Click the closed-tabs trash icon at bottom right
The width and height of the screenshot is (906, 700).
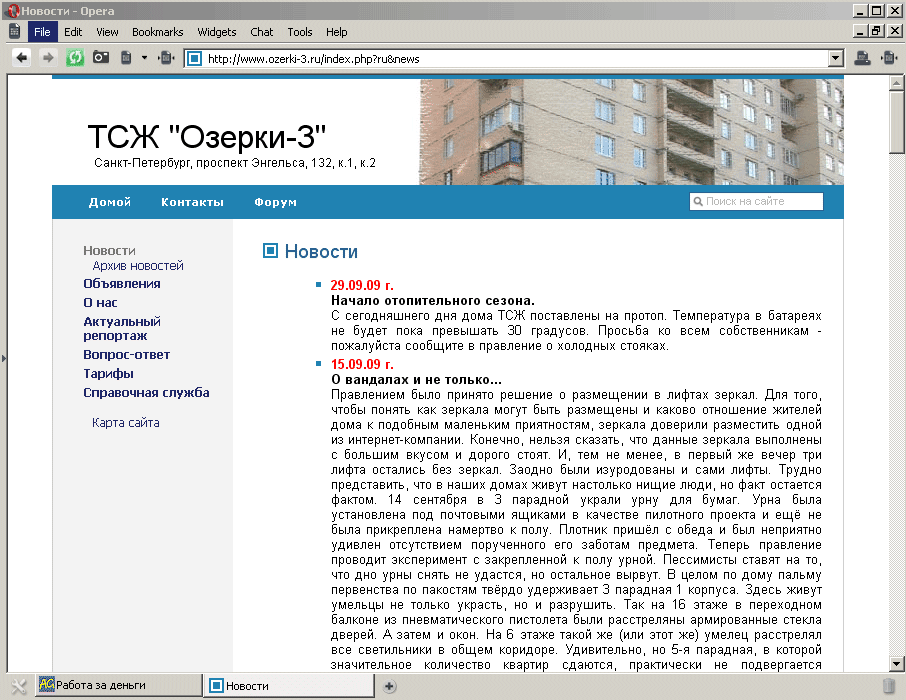(889, 686)
